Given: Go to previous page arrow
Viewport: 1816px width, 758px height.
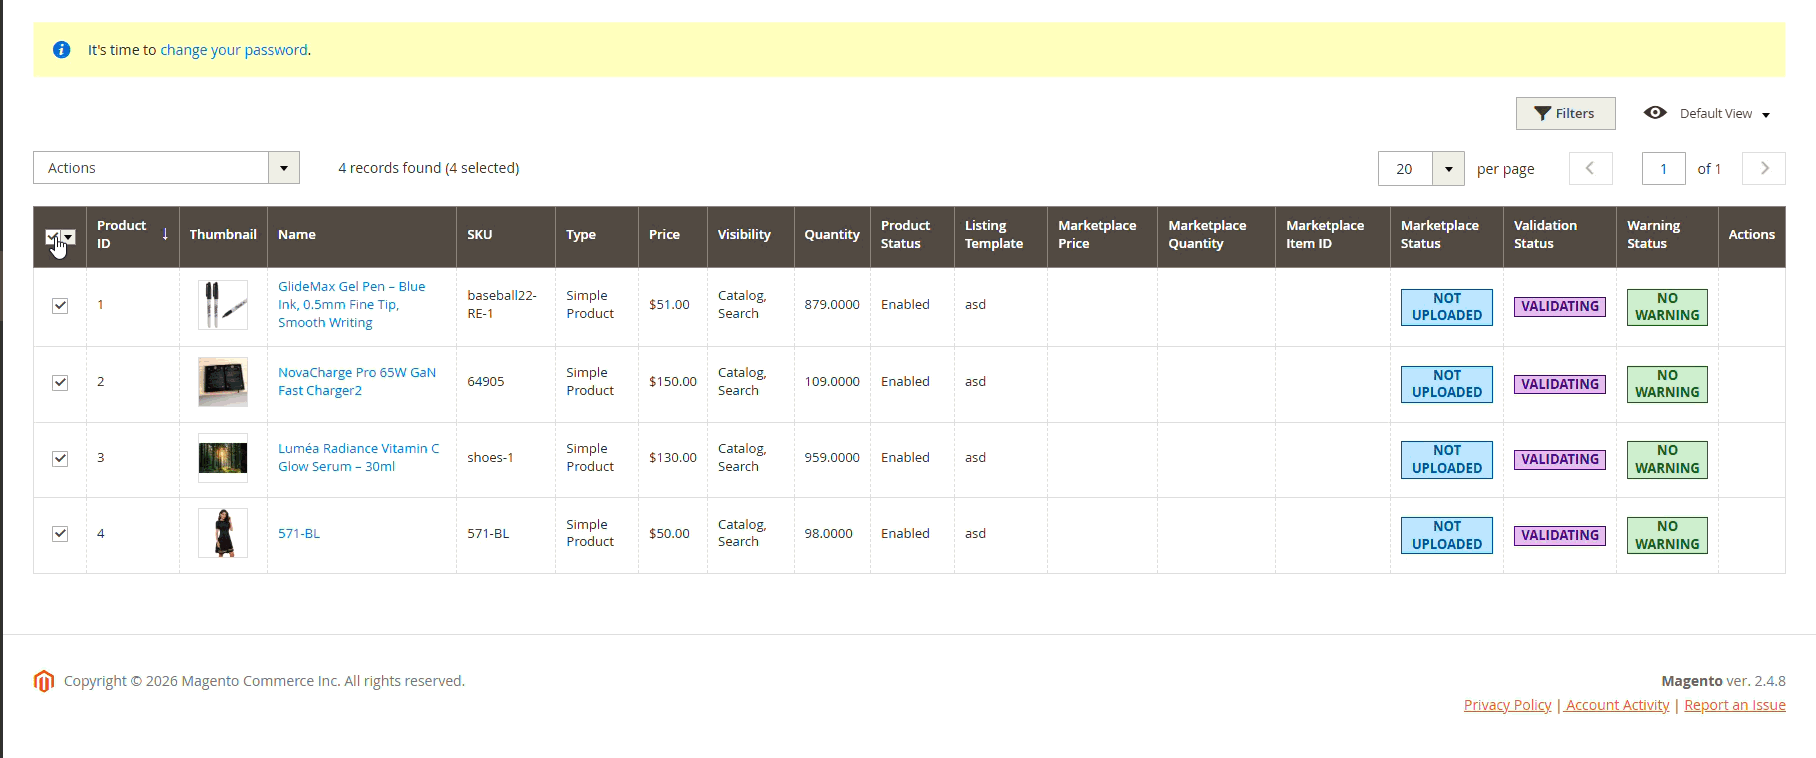Looking at the screenshot, I should click(x=1590, y=168).
